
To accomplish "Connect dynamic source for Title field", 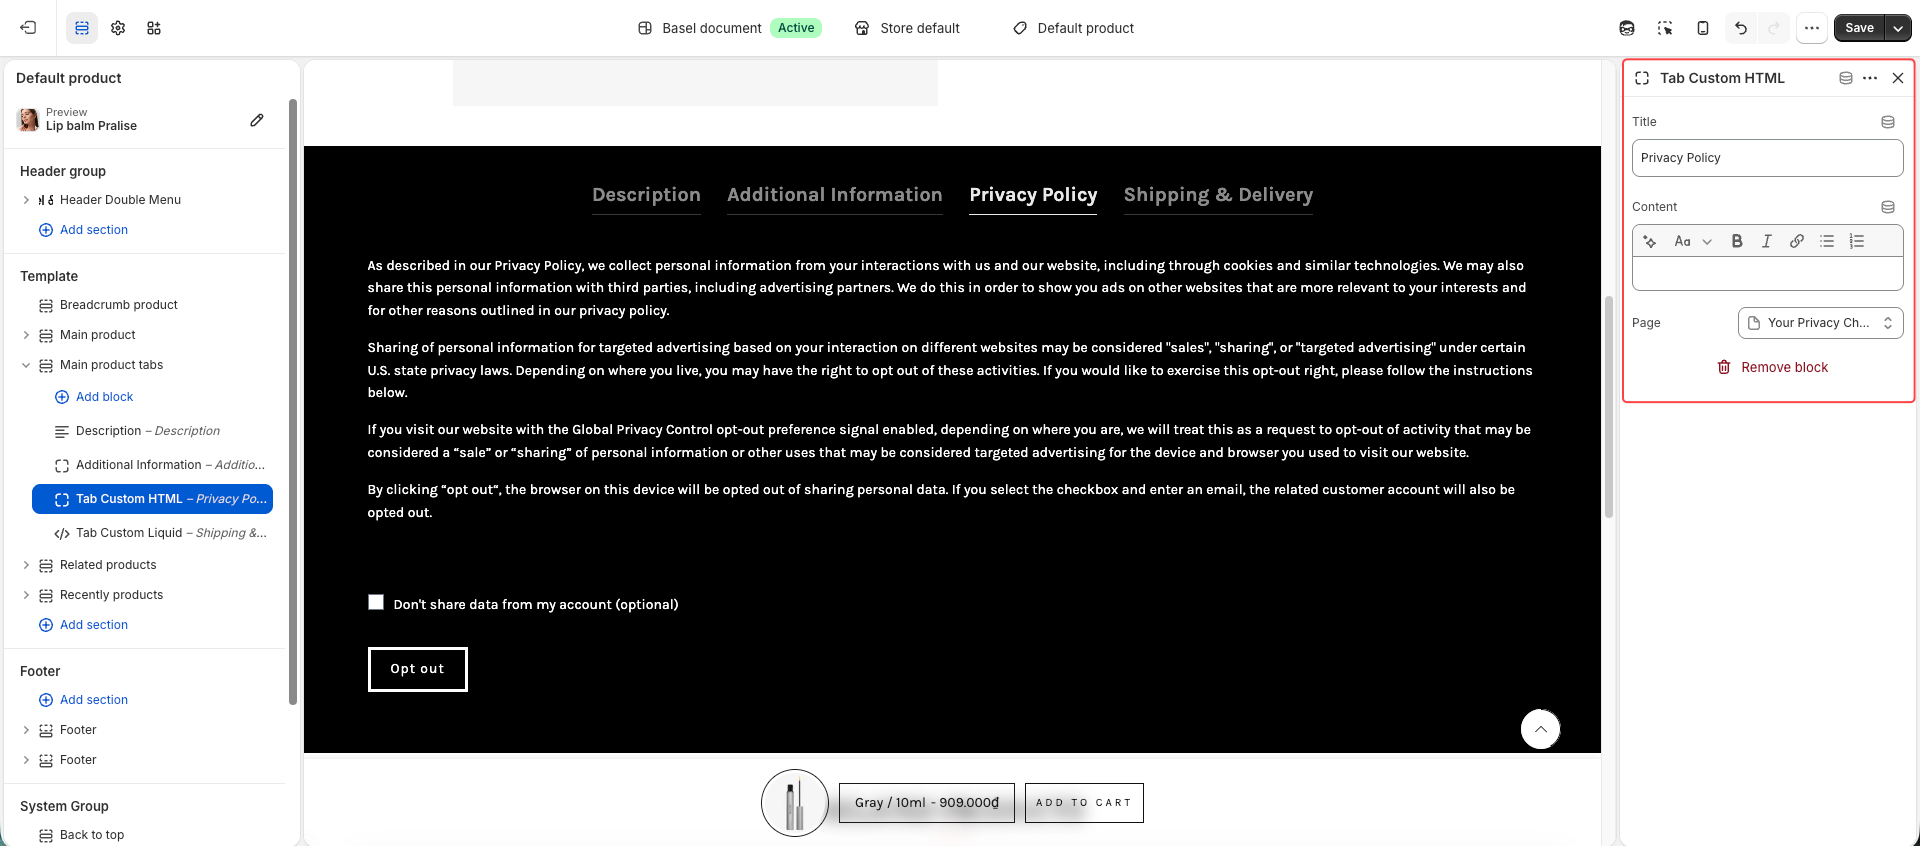I will [x=1888, y=122].
